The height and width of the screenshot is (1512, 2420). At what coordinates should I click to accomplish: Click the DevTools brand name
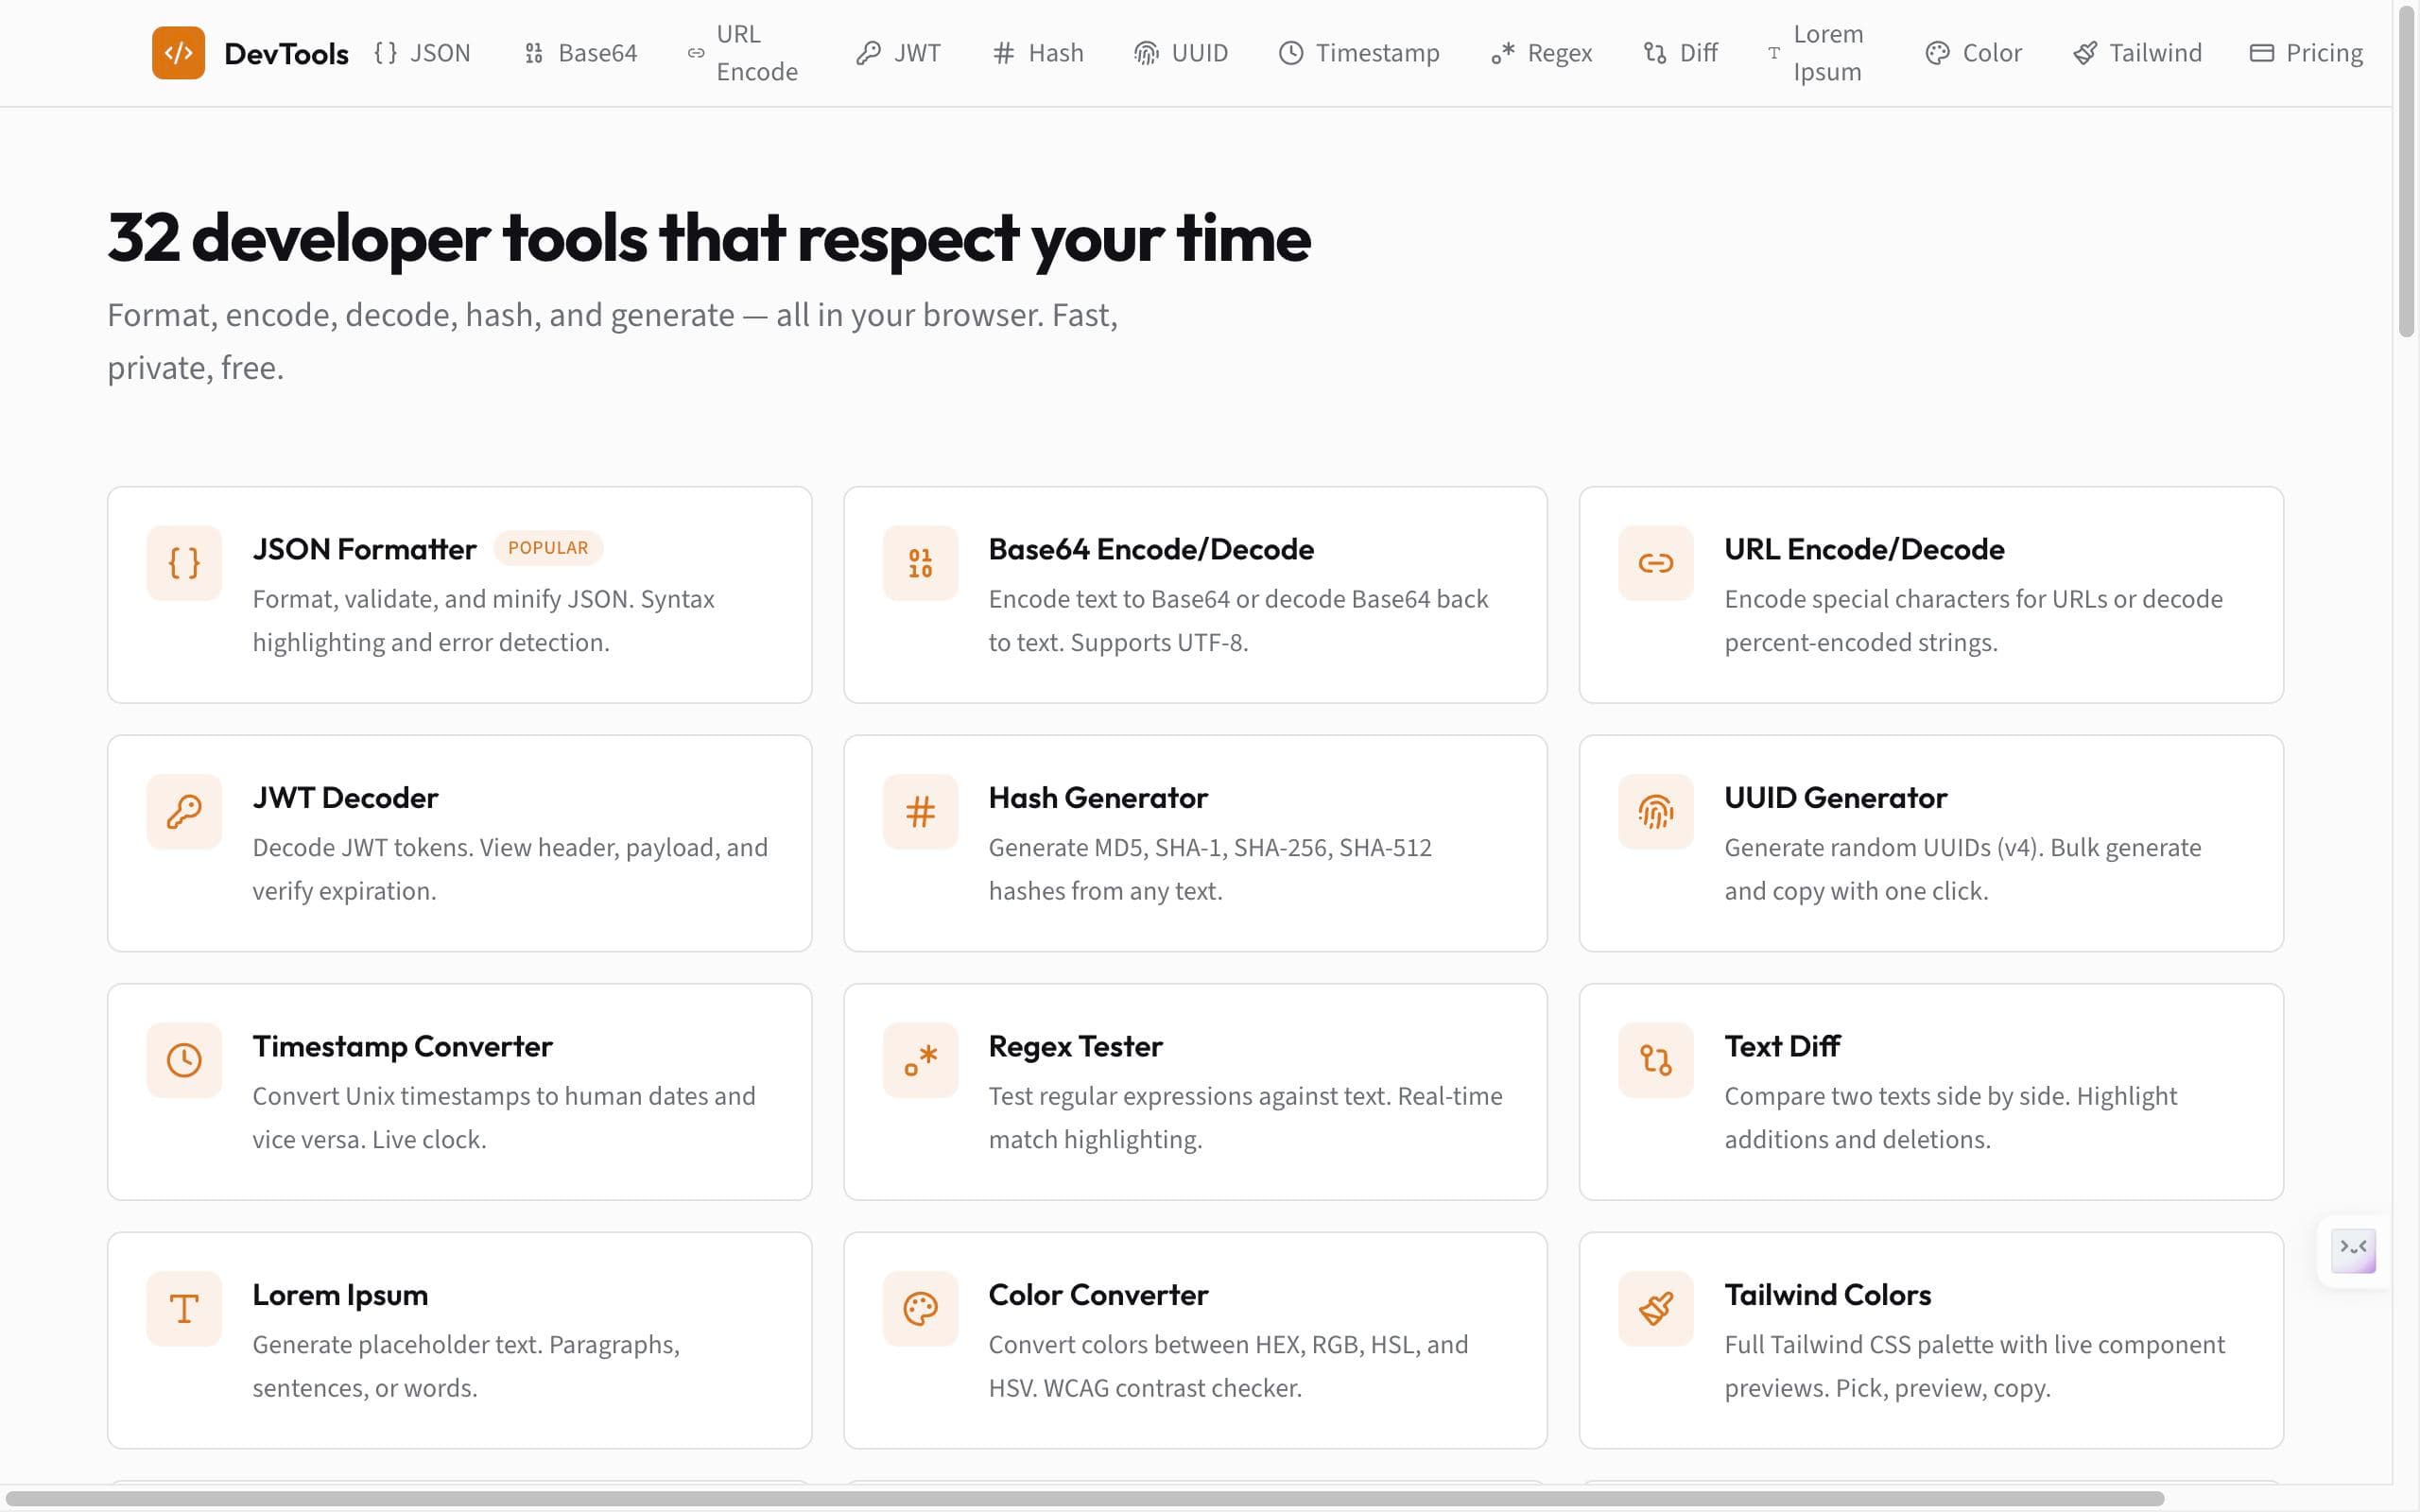click(x=286, y=54)
